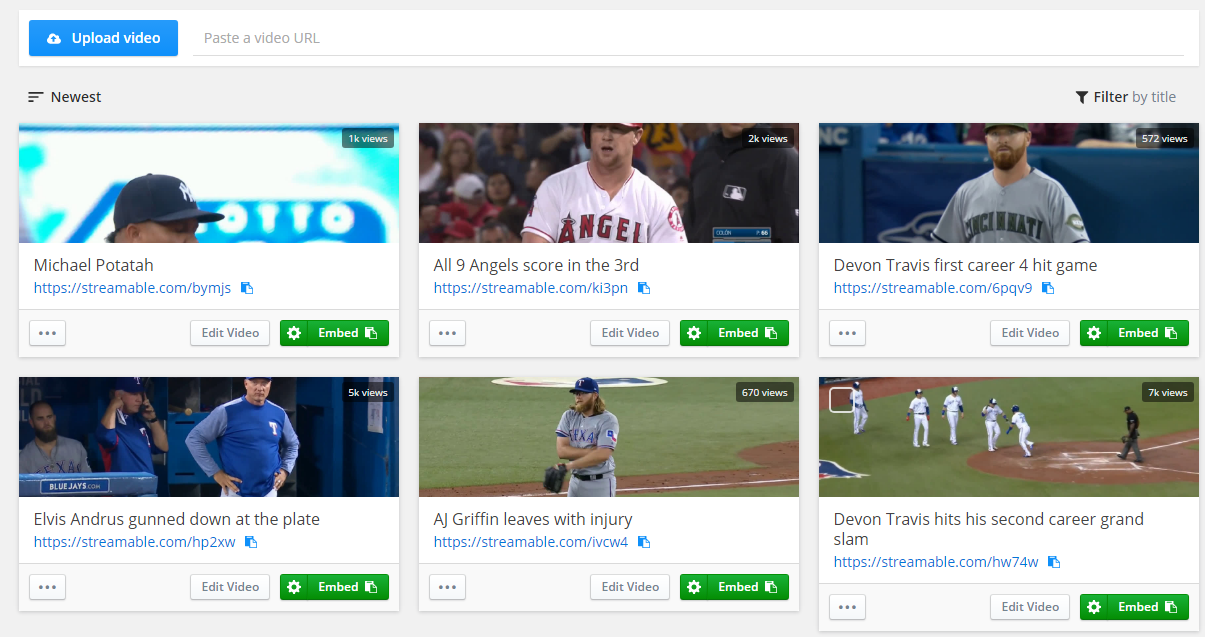Edit Video for Elvis Andrus gunned down
This screenshot has width=1205, height=637.
point(230,587)
